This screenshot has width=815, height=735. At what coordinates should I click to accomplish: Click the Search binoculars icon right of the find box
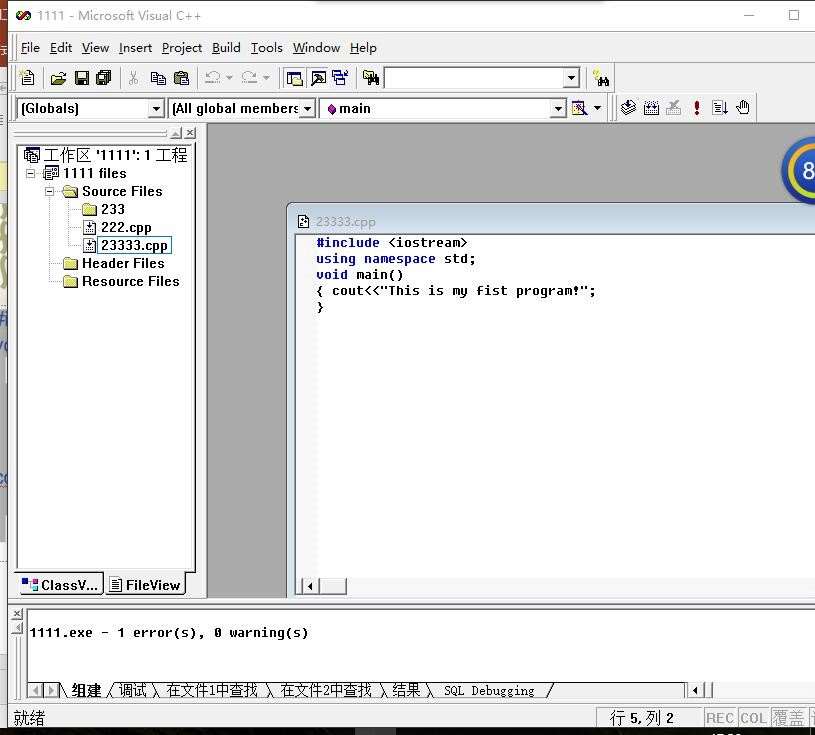601,77
